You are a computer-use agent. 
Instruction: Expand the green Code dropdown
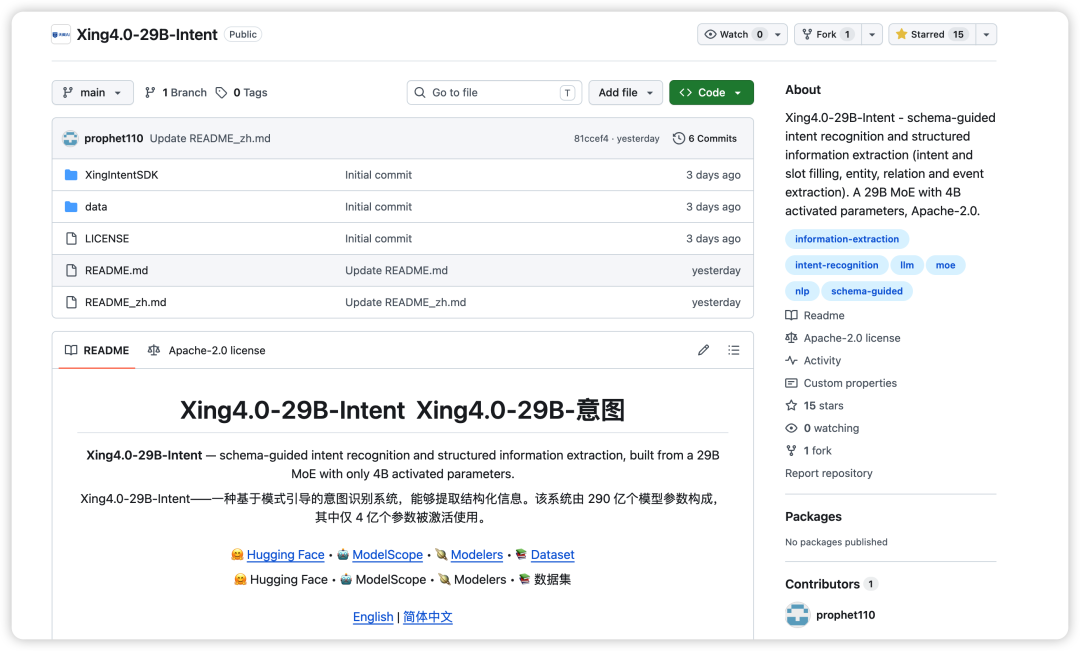coord(711,92)
